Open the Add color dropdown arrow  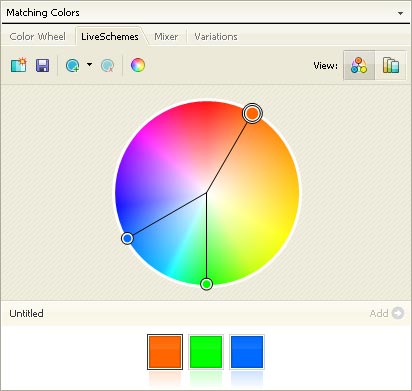click(x=89, y=65)
